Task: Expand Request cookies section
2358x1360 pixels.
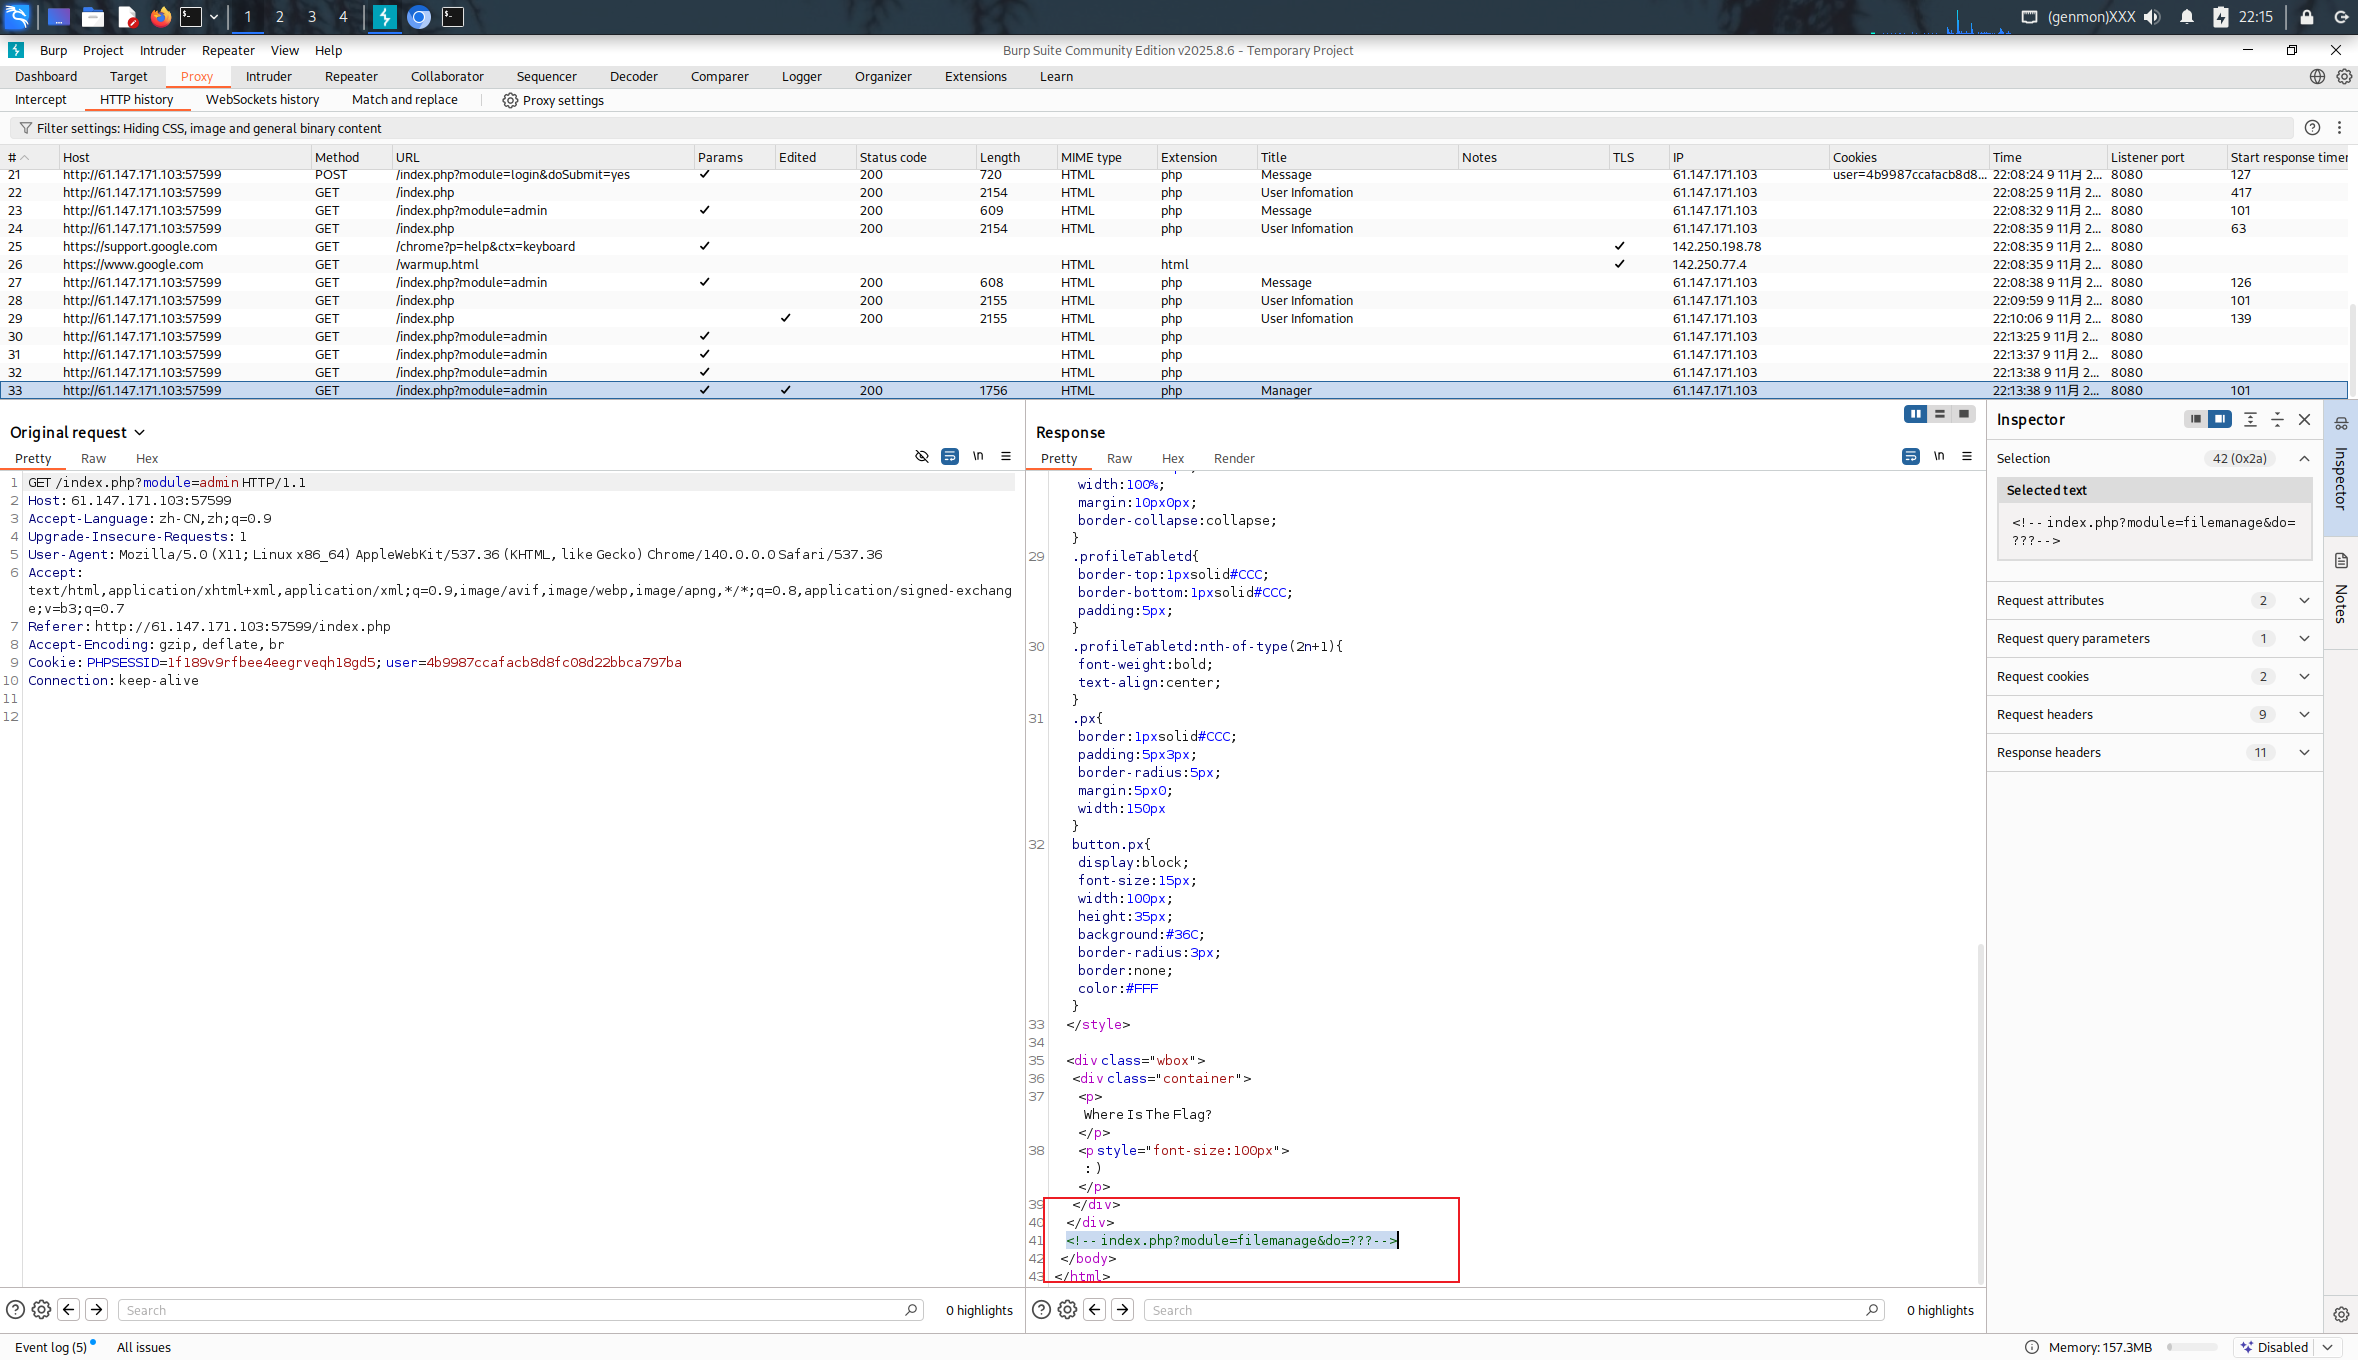Action: (2304, 677)
